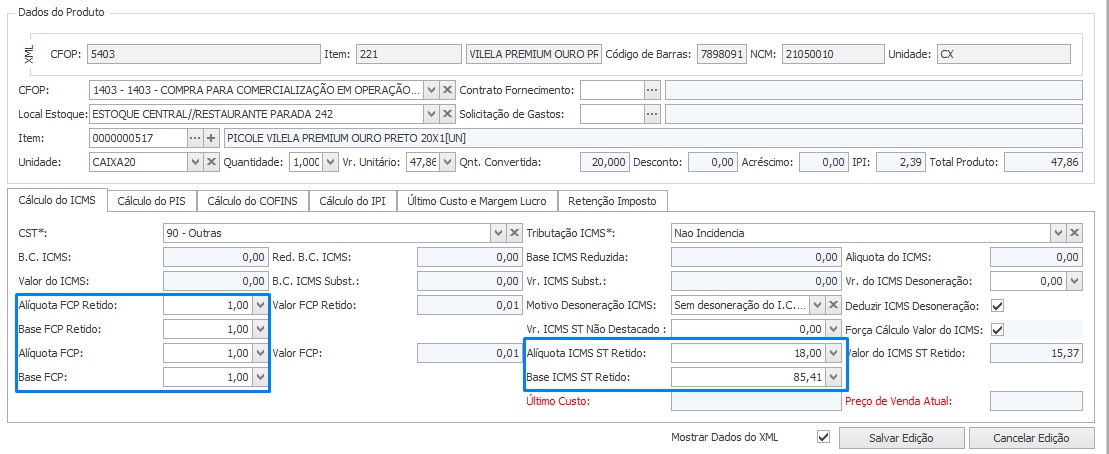This screenshot has width=1109, height=454.
Task: Expand Alíquota ICMS ST Retido dropdown
Action: [x=832, y=353]
